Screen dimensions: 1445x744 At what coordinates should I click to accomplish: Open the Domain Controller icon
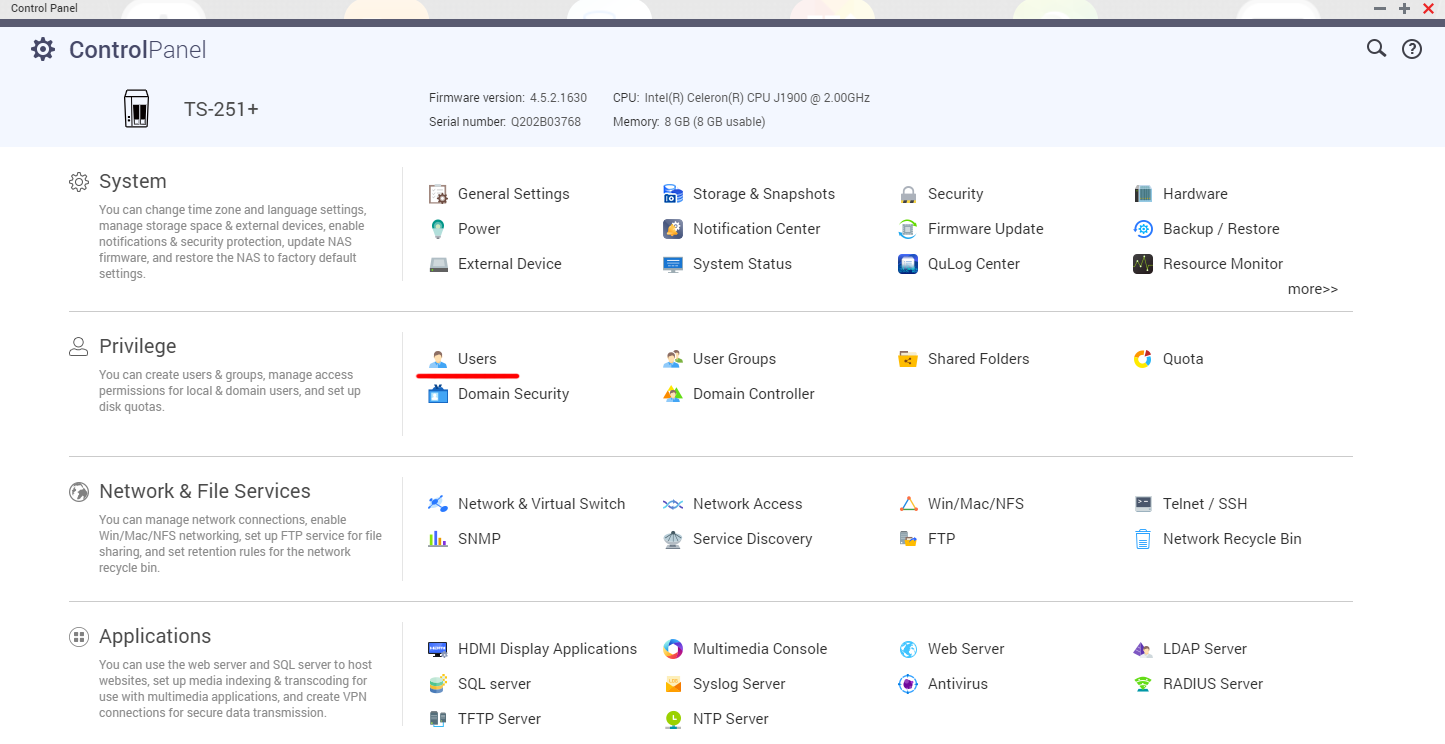(x=673, y=394)
